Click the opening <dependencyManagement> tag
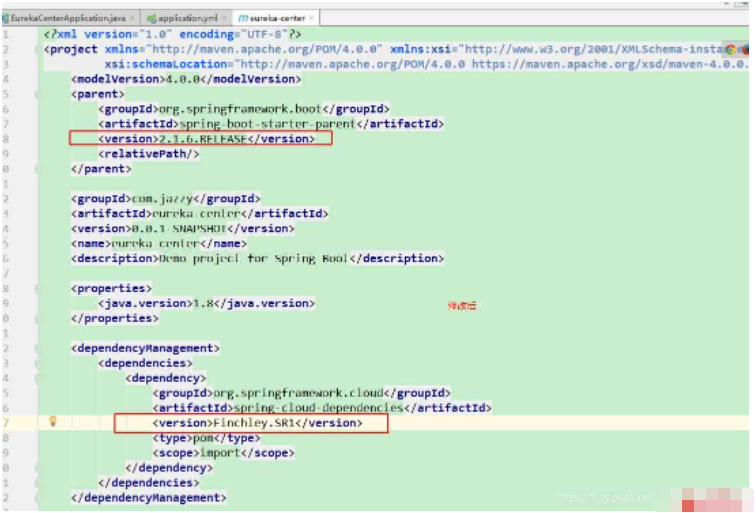Screen dimensions: 756x513 pos(145,348)
